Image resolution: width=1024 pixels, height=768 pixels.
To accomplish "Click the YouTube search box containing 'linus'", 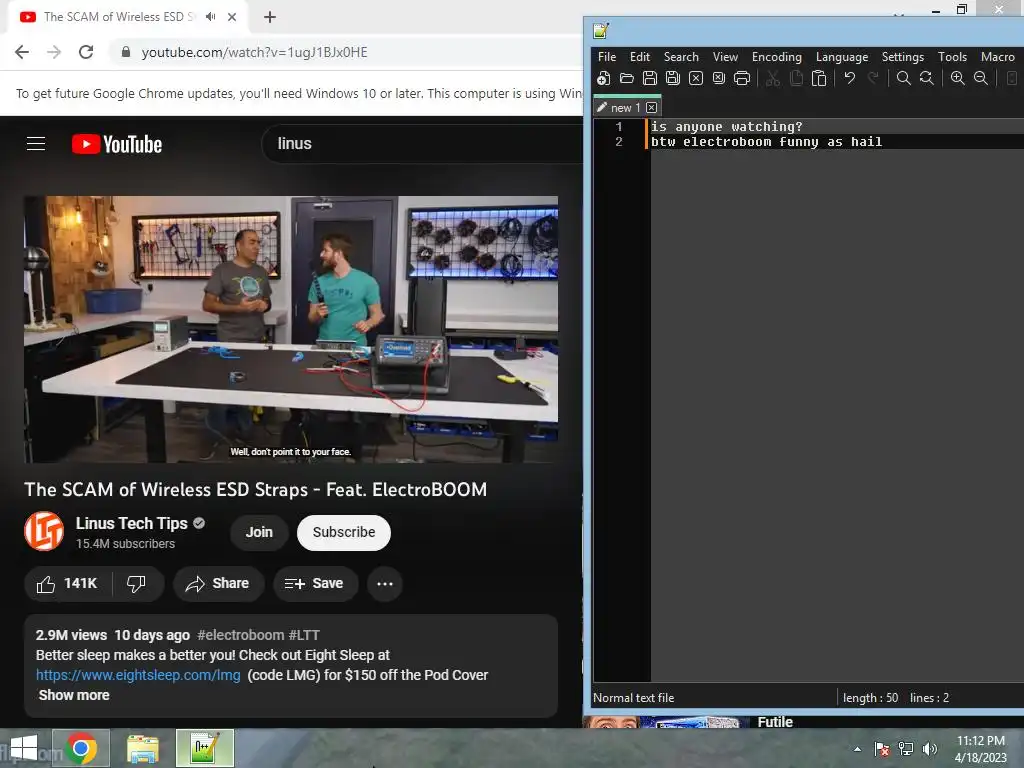I will click(x=422, y=144).
